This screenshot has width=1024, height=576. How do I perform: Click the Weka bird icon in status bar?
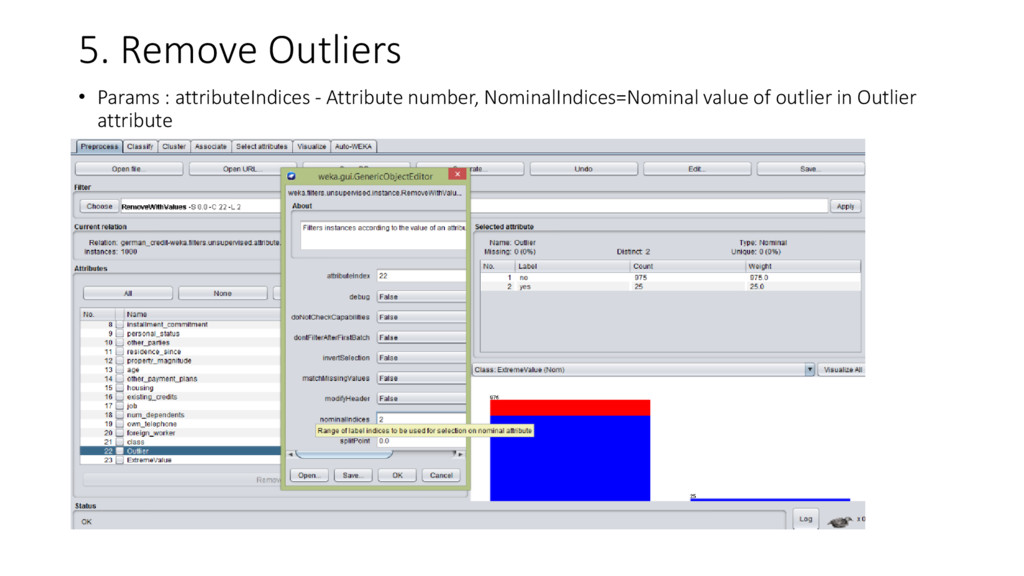coord(840,521)
